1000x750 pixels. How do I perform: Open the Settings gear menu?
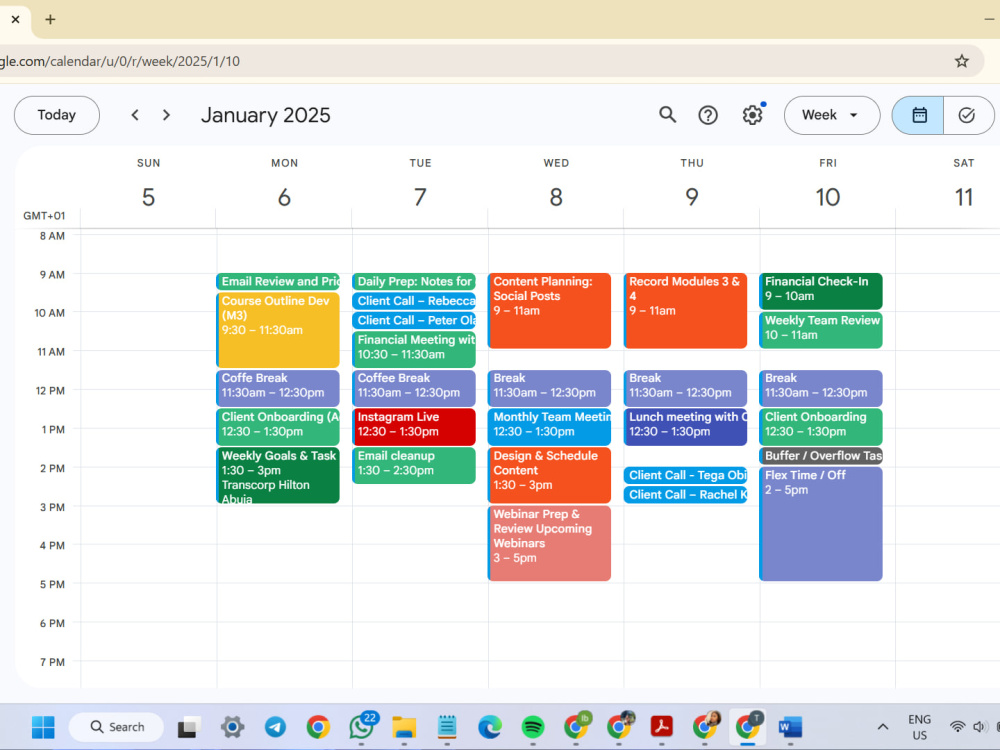click(x=753, y=115)
